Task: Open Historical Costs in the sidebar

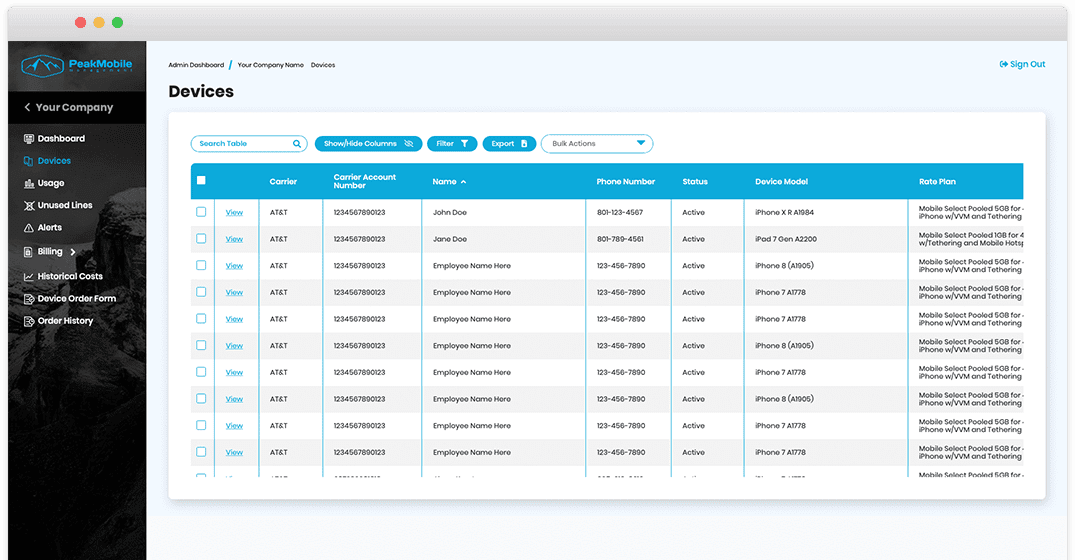Action: 70,276
